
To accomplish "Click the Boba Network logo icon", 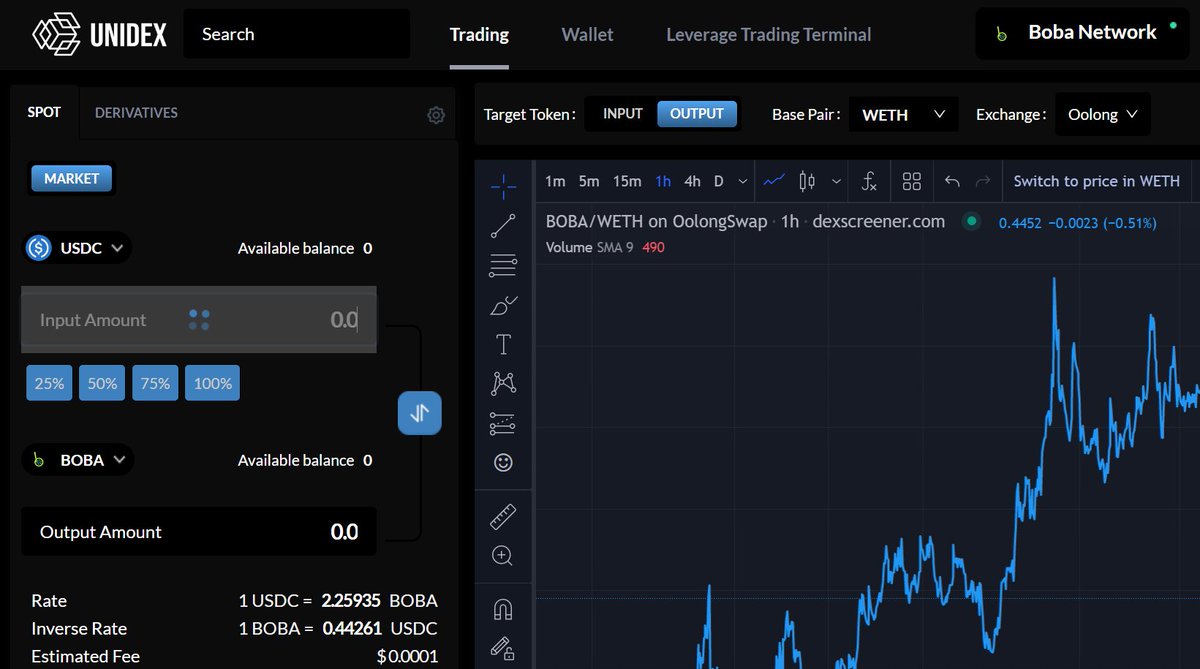I will [1001, 34].
